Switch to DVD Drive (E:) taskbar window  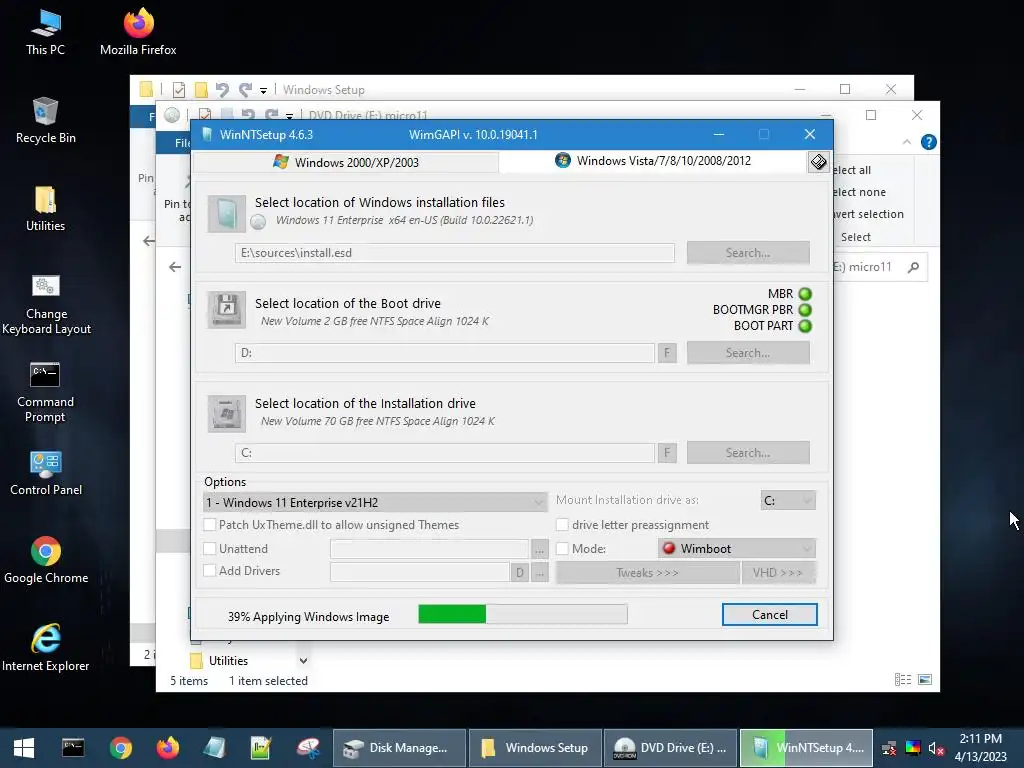pos(670,748)
